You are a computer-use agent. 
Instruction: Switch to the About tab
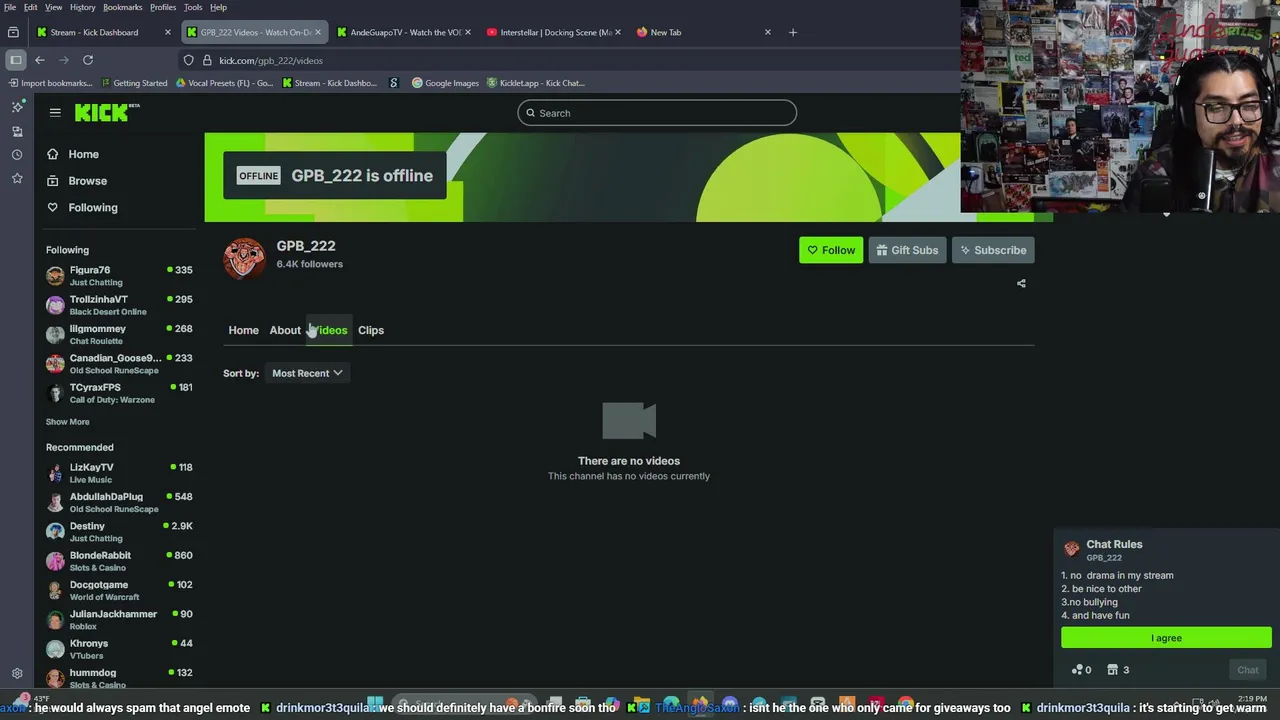coord(285,330)
